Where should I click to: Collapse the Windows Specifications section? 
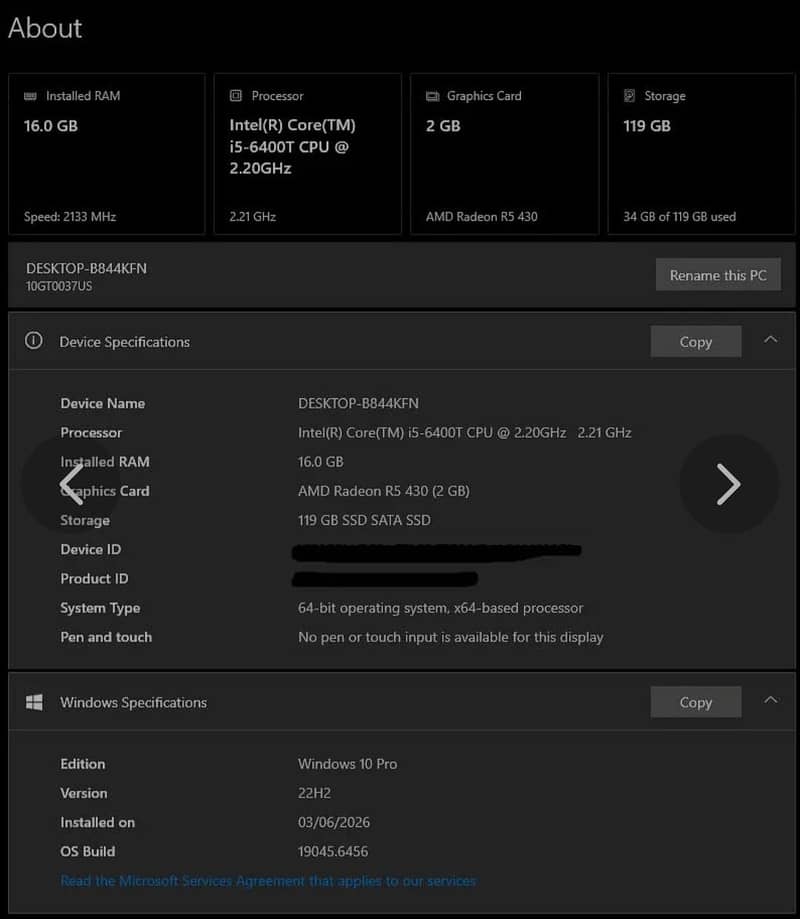[x=771, y=700]
